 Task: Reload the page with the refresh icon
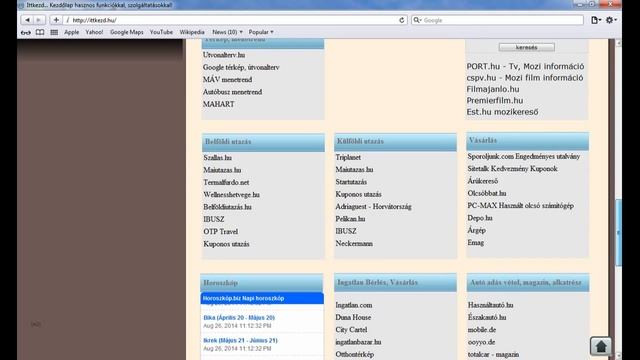click(x=402, y=20)
